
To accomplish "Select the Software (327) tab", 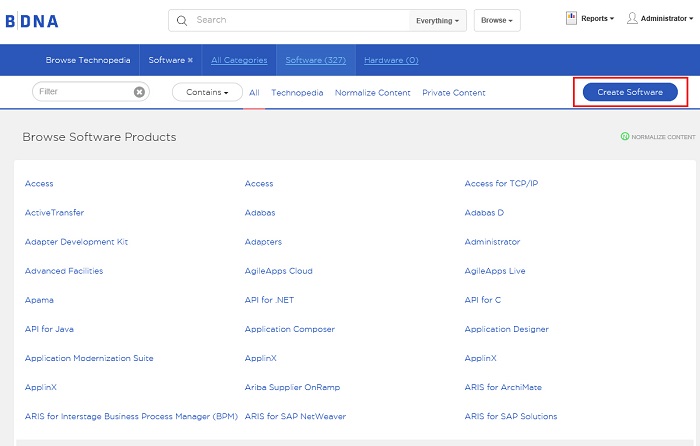I will pos(316,60).
